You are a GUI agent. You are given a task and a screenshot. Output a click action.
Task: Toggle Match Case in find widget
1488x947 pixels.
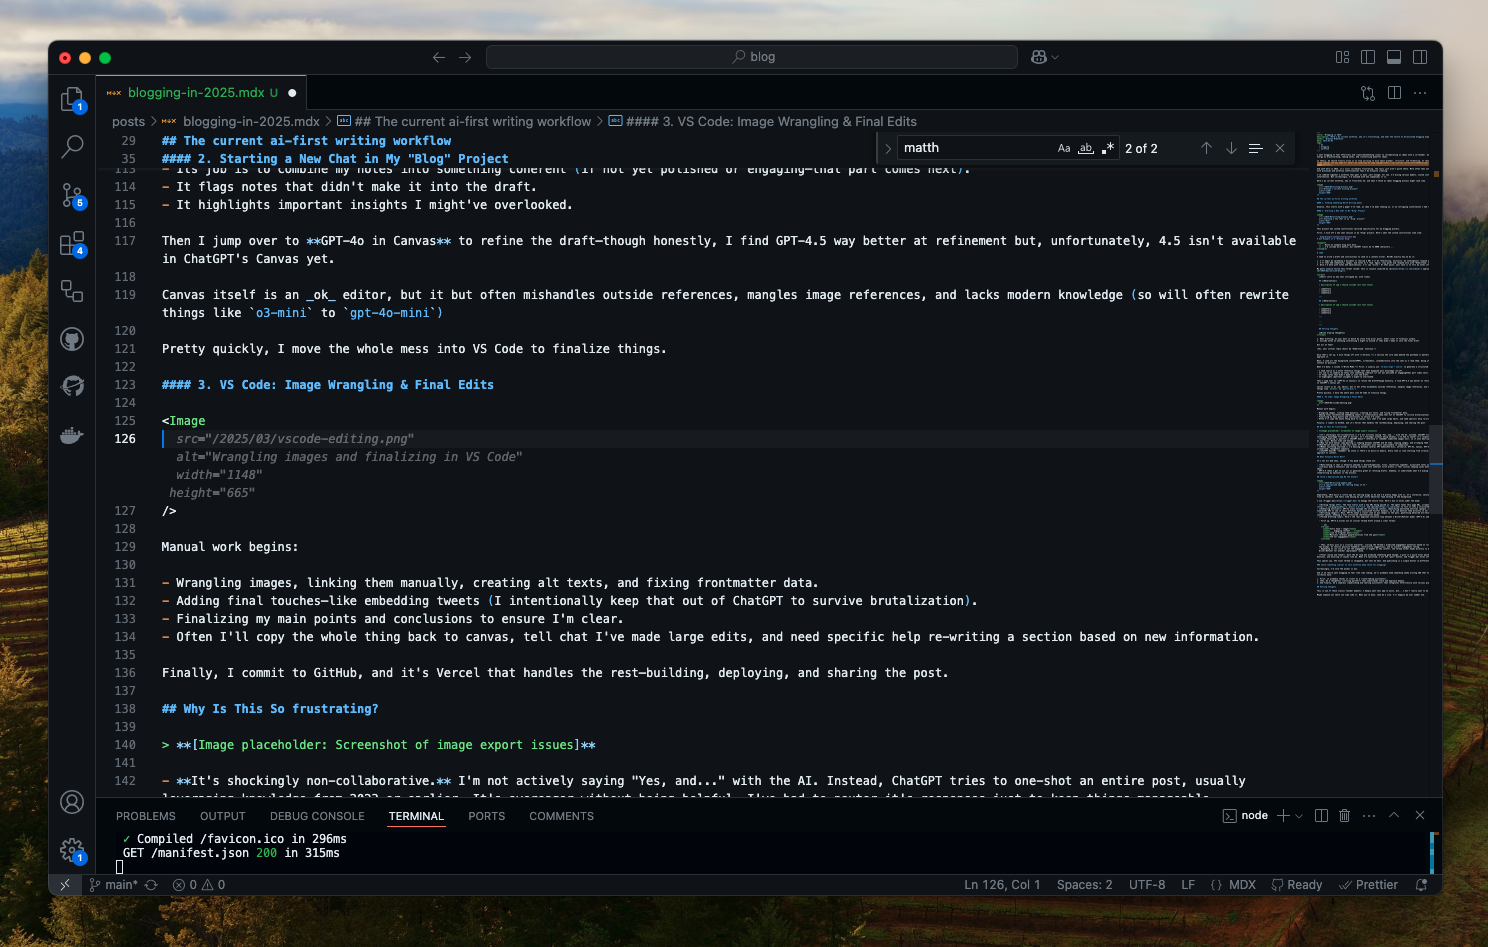pyautogui.click(x=1064, y=148)
